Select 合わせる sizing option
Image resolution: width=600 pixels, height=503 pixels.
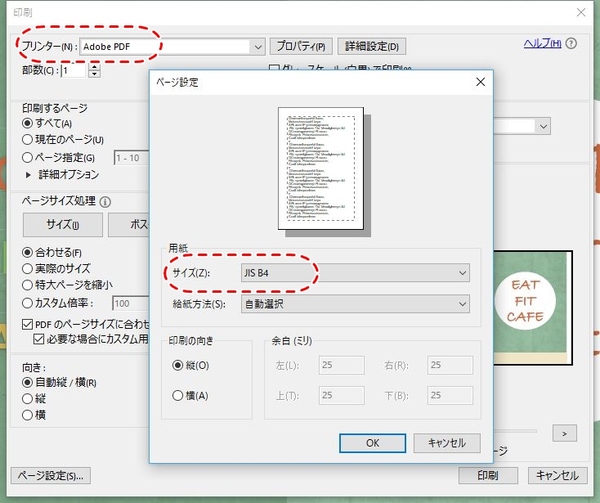coord(27,252)
